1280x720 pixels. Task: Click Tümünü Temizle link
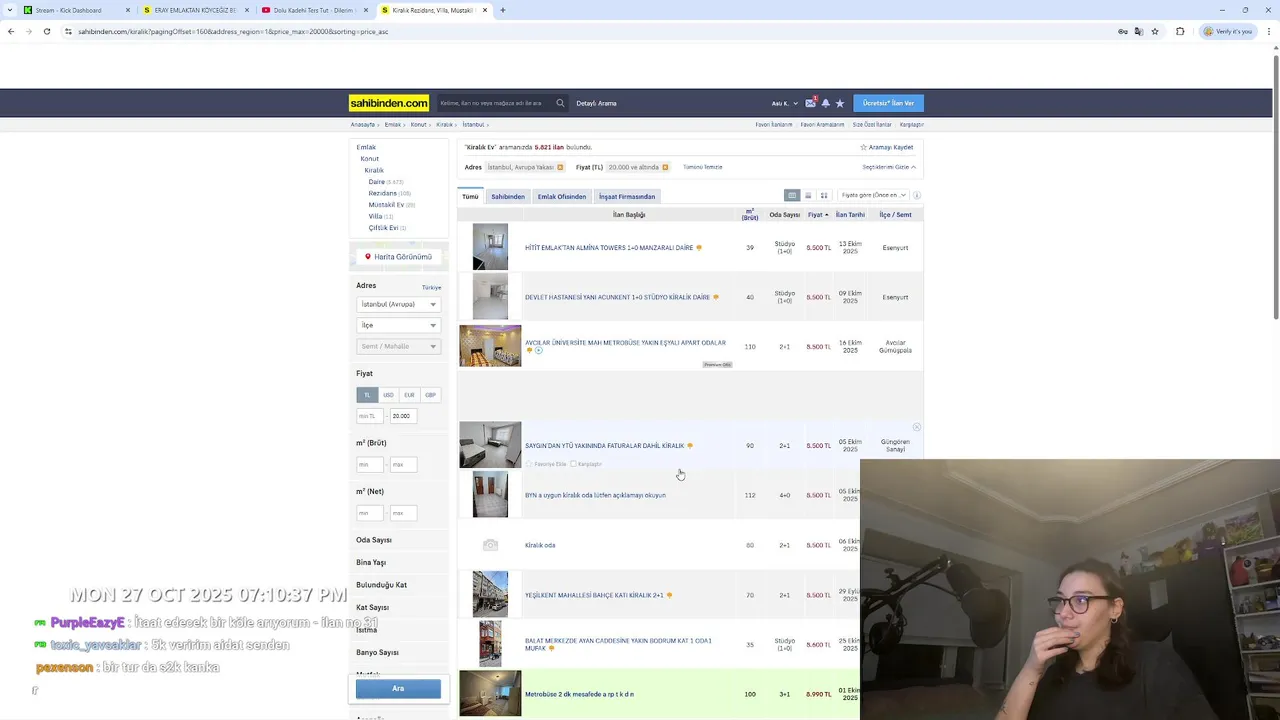pyautogui.click(x=703, y=167)
